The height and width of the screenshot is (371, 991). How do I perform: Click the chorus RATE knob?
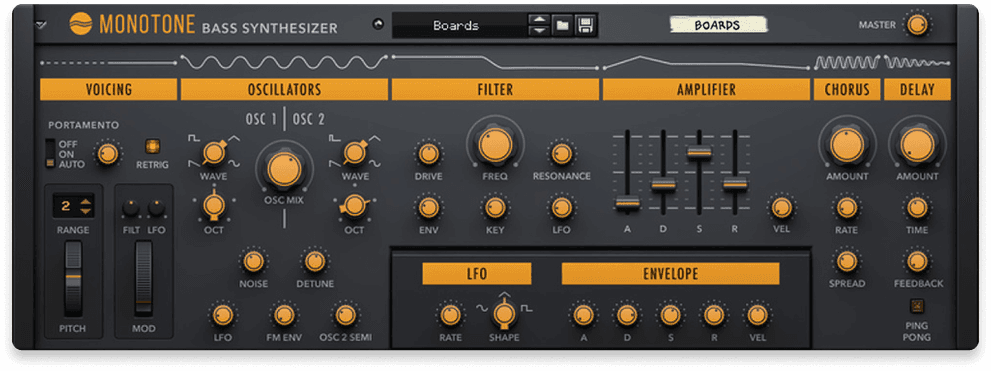[846, 207]
